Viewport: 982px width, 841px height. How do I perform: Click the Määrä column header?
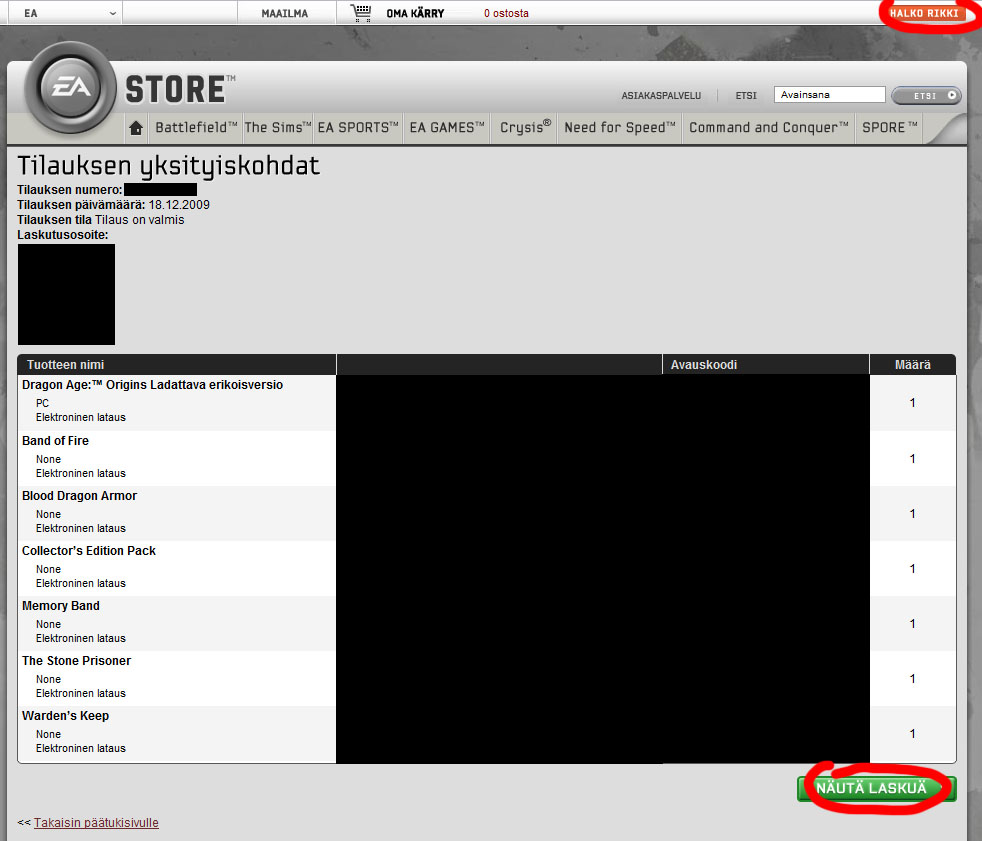(x=912, y=364)
